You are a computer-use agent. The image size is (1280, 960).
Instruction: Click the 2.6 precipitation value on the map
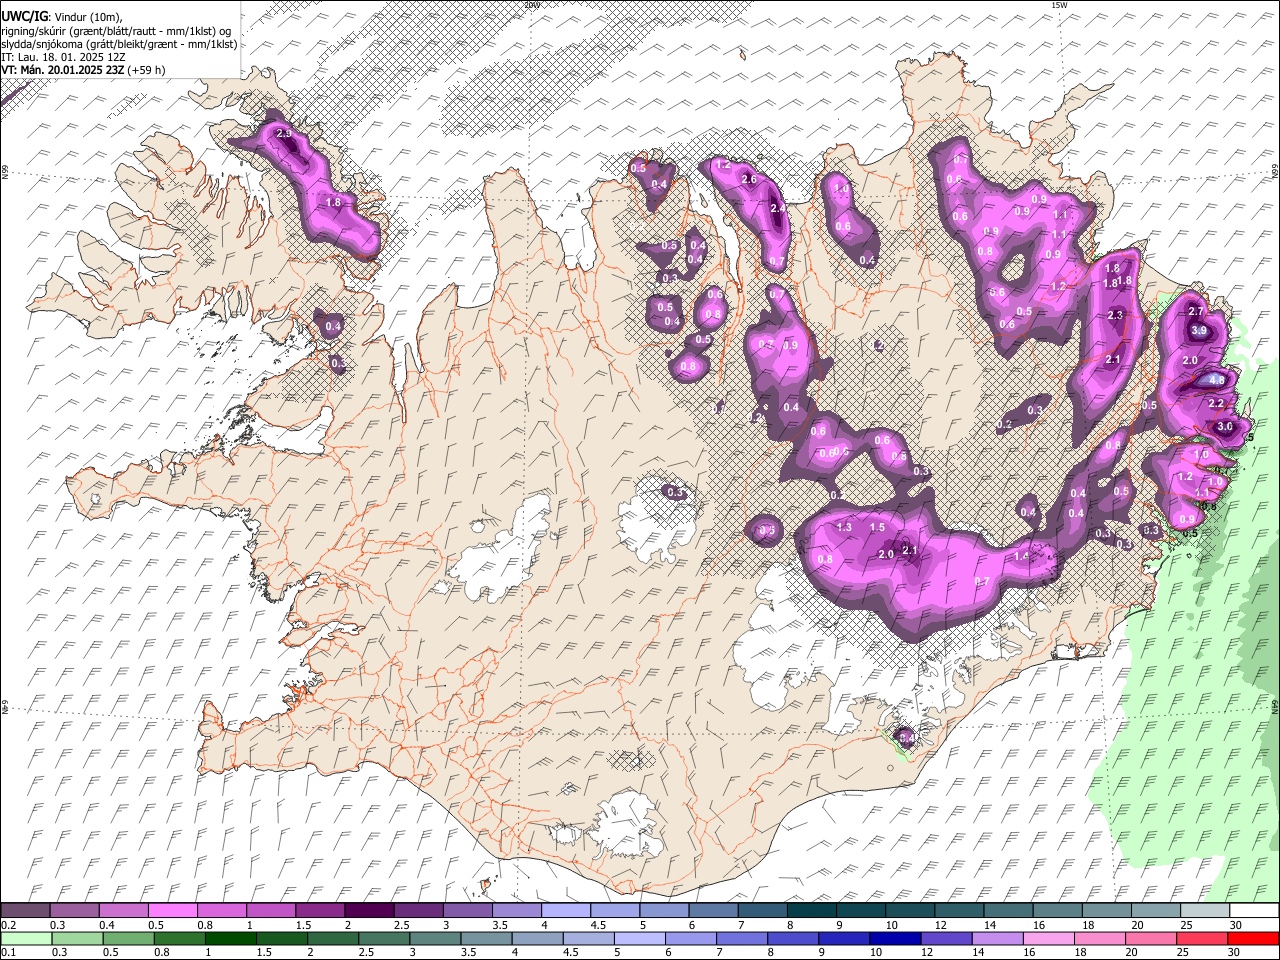tap(749, 180)
